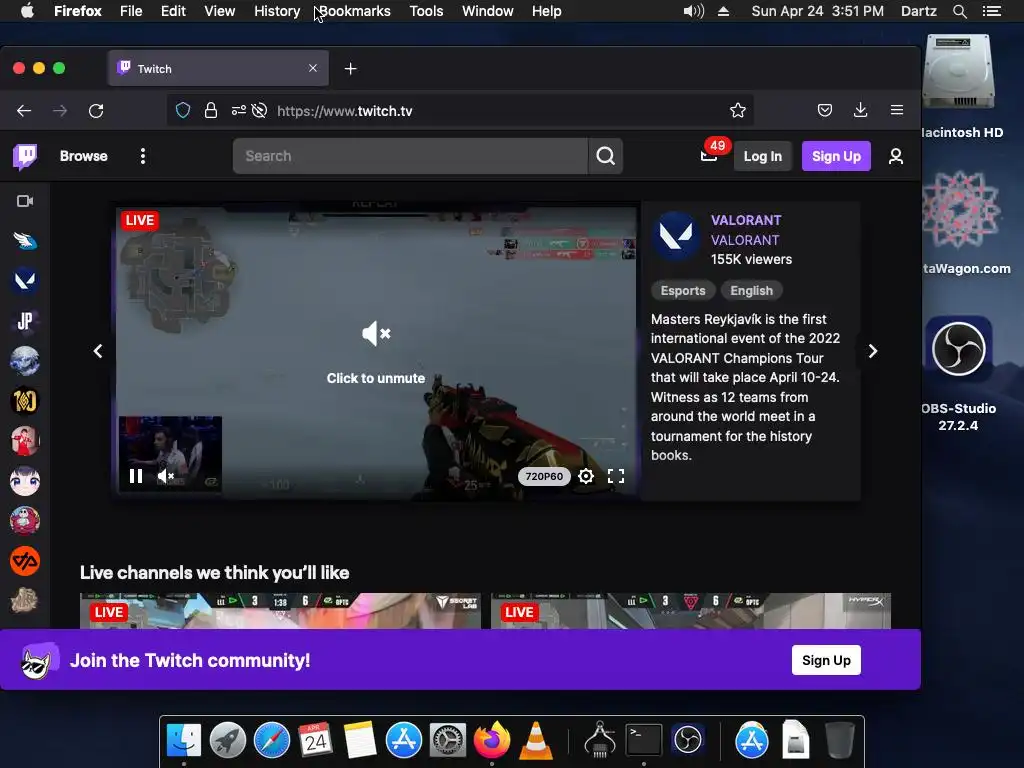Screen dimensions: 1024x768
Task: Open the JP channel avatar in sidebar
Action: (25, 321)
